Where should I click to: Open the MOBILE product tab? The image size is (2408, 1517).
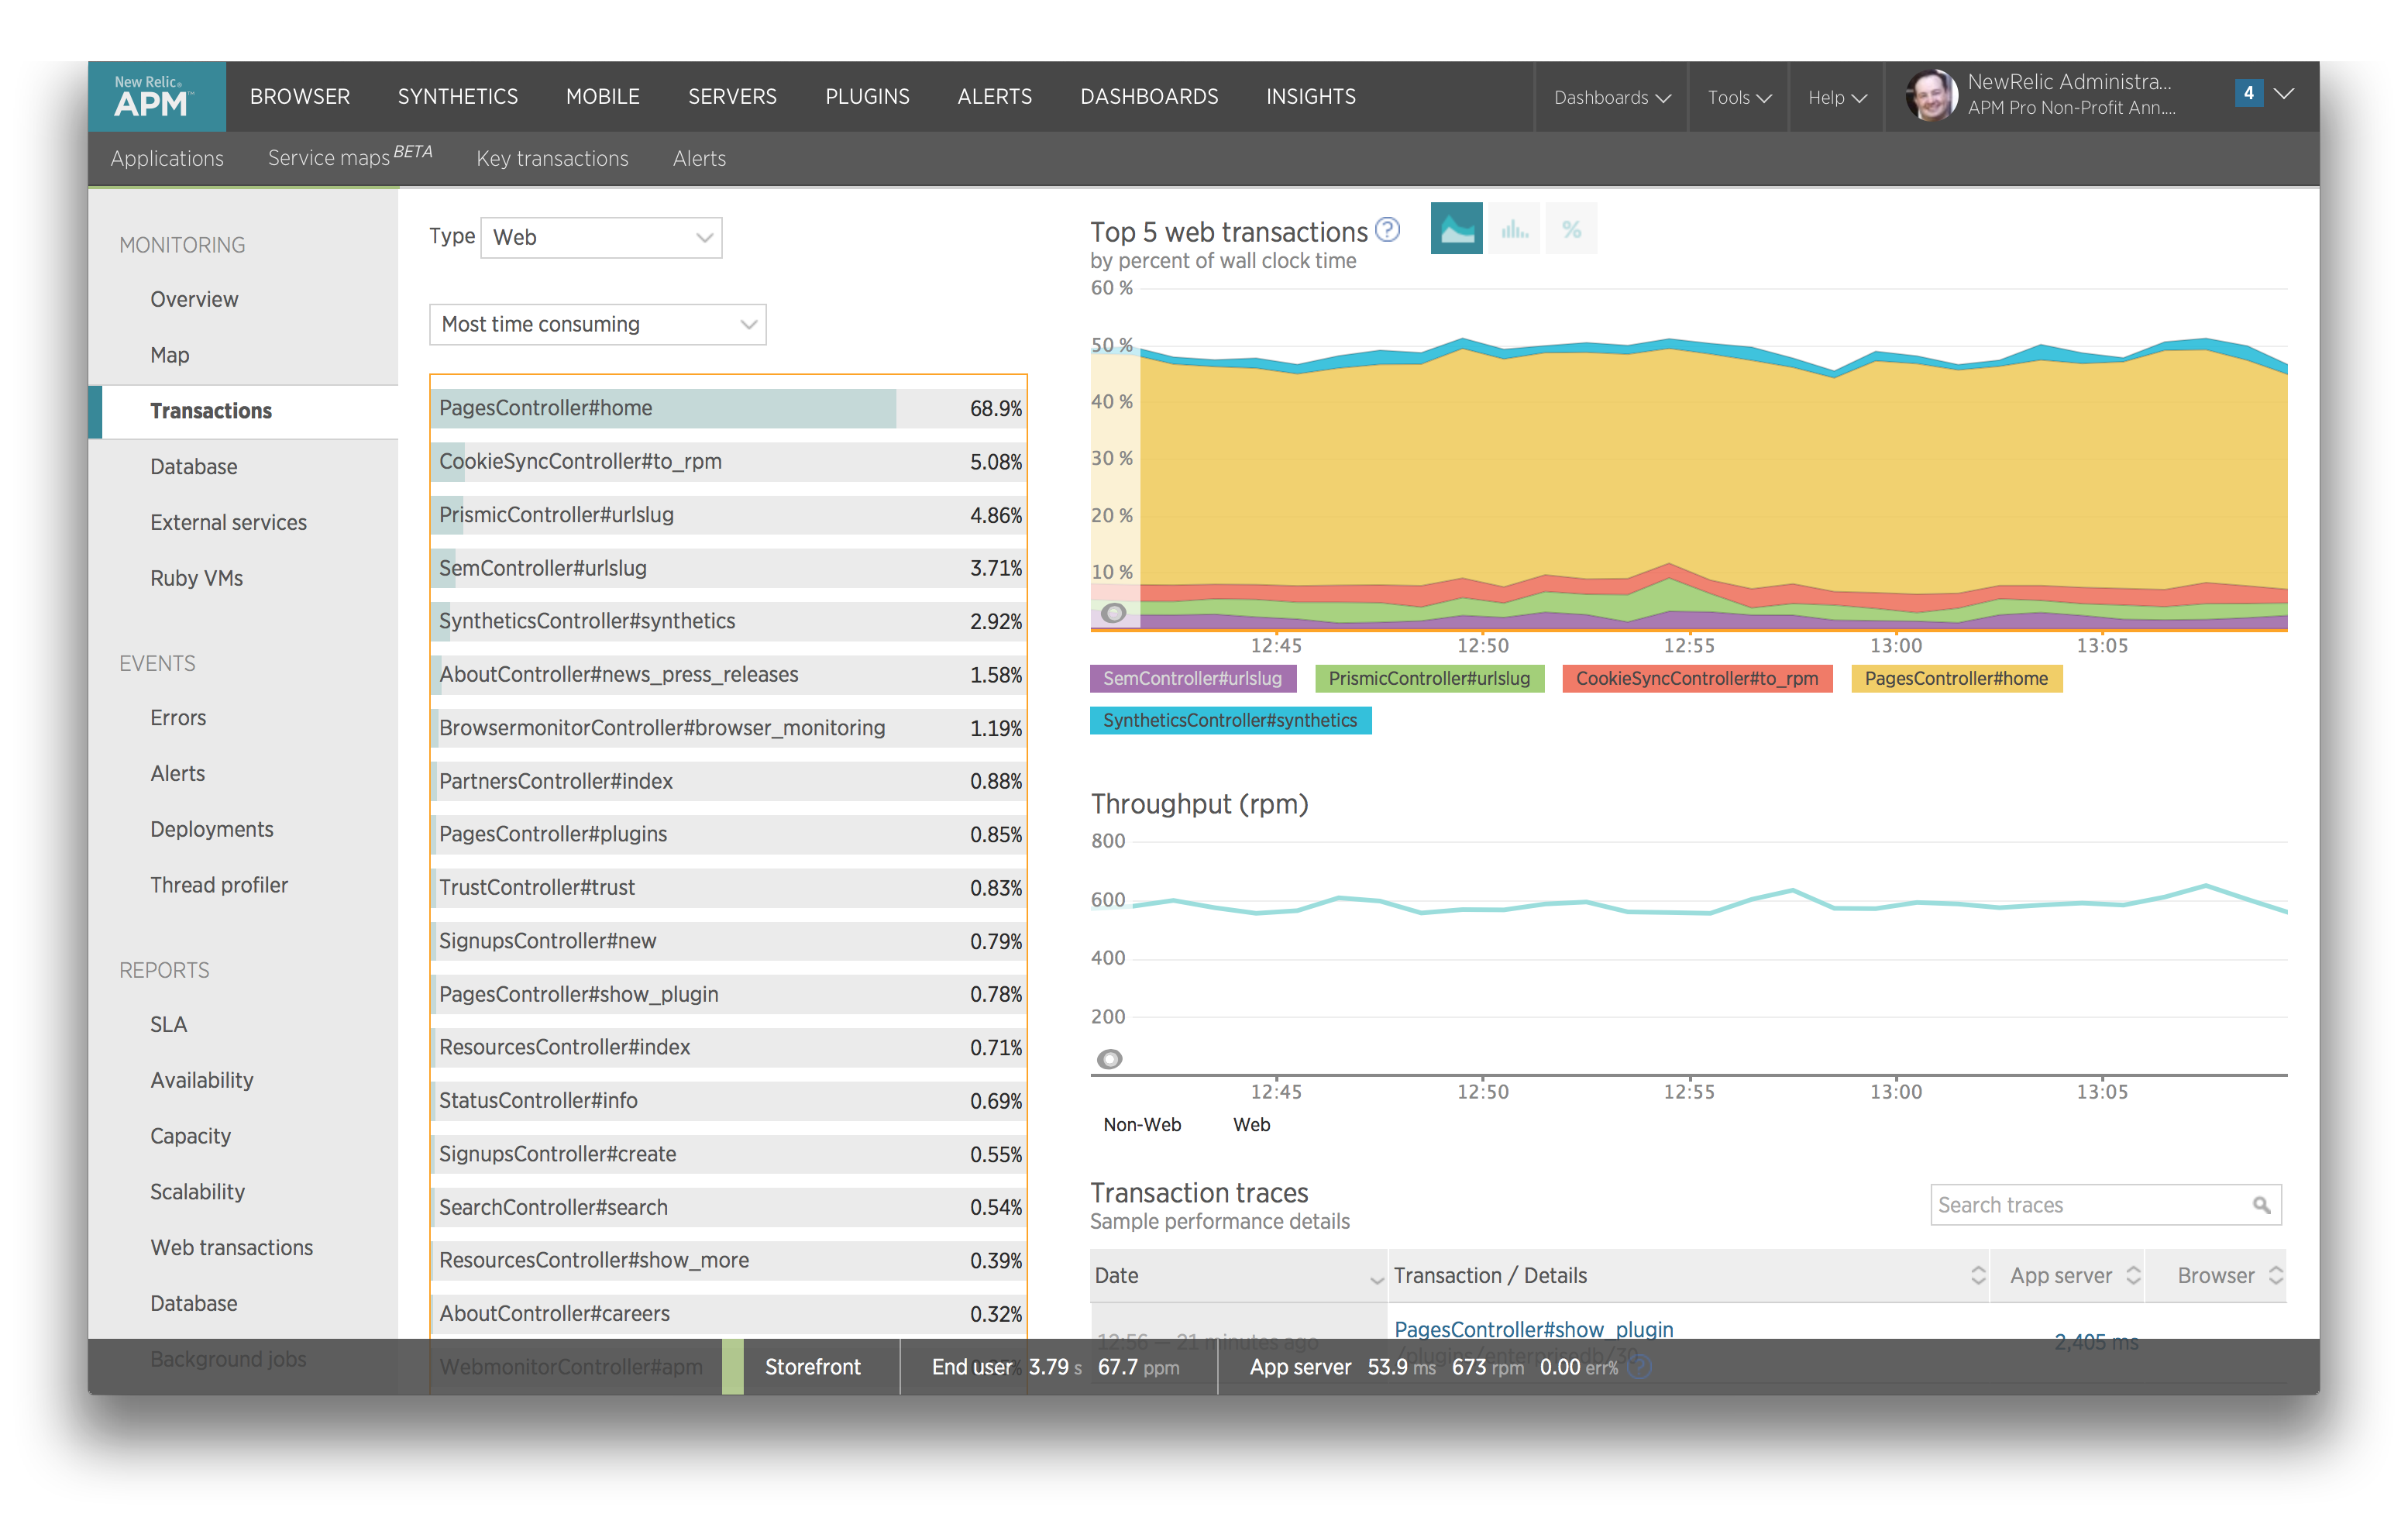point(602,97)
